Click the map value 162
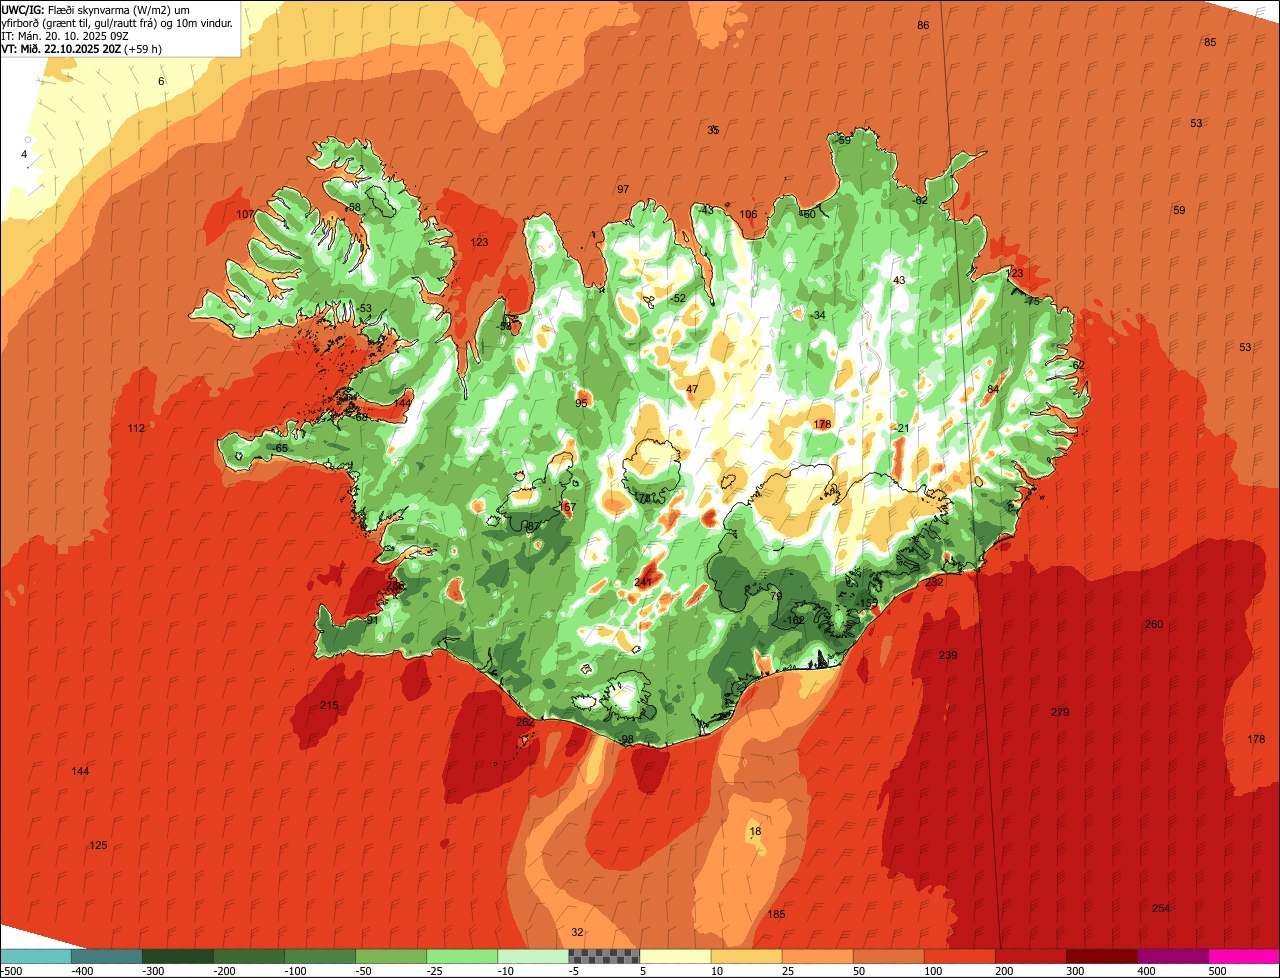The width and height of the screenshot is (1280, 978). point(796,621)
